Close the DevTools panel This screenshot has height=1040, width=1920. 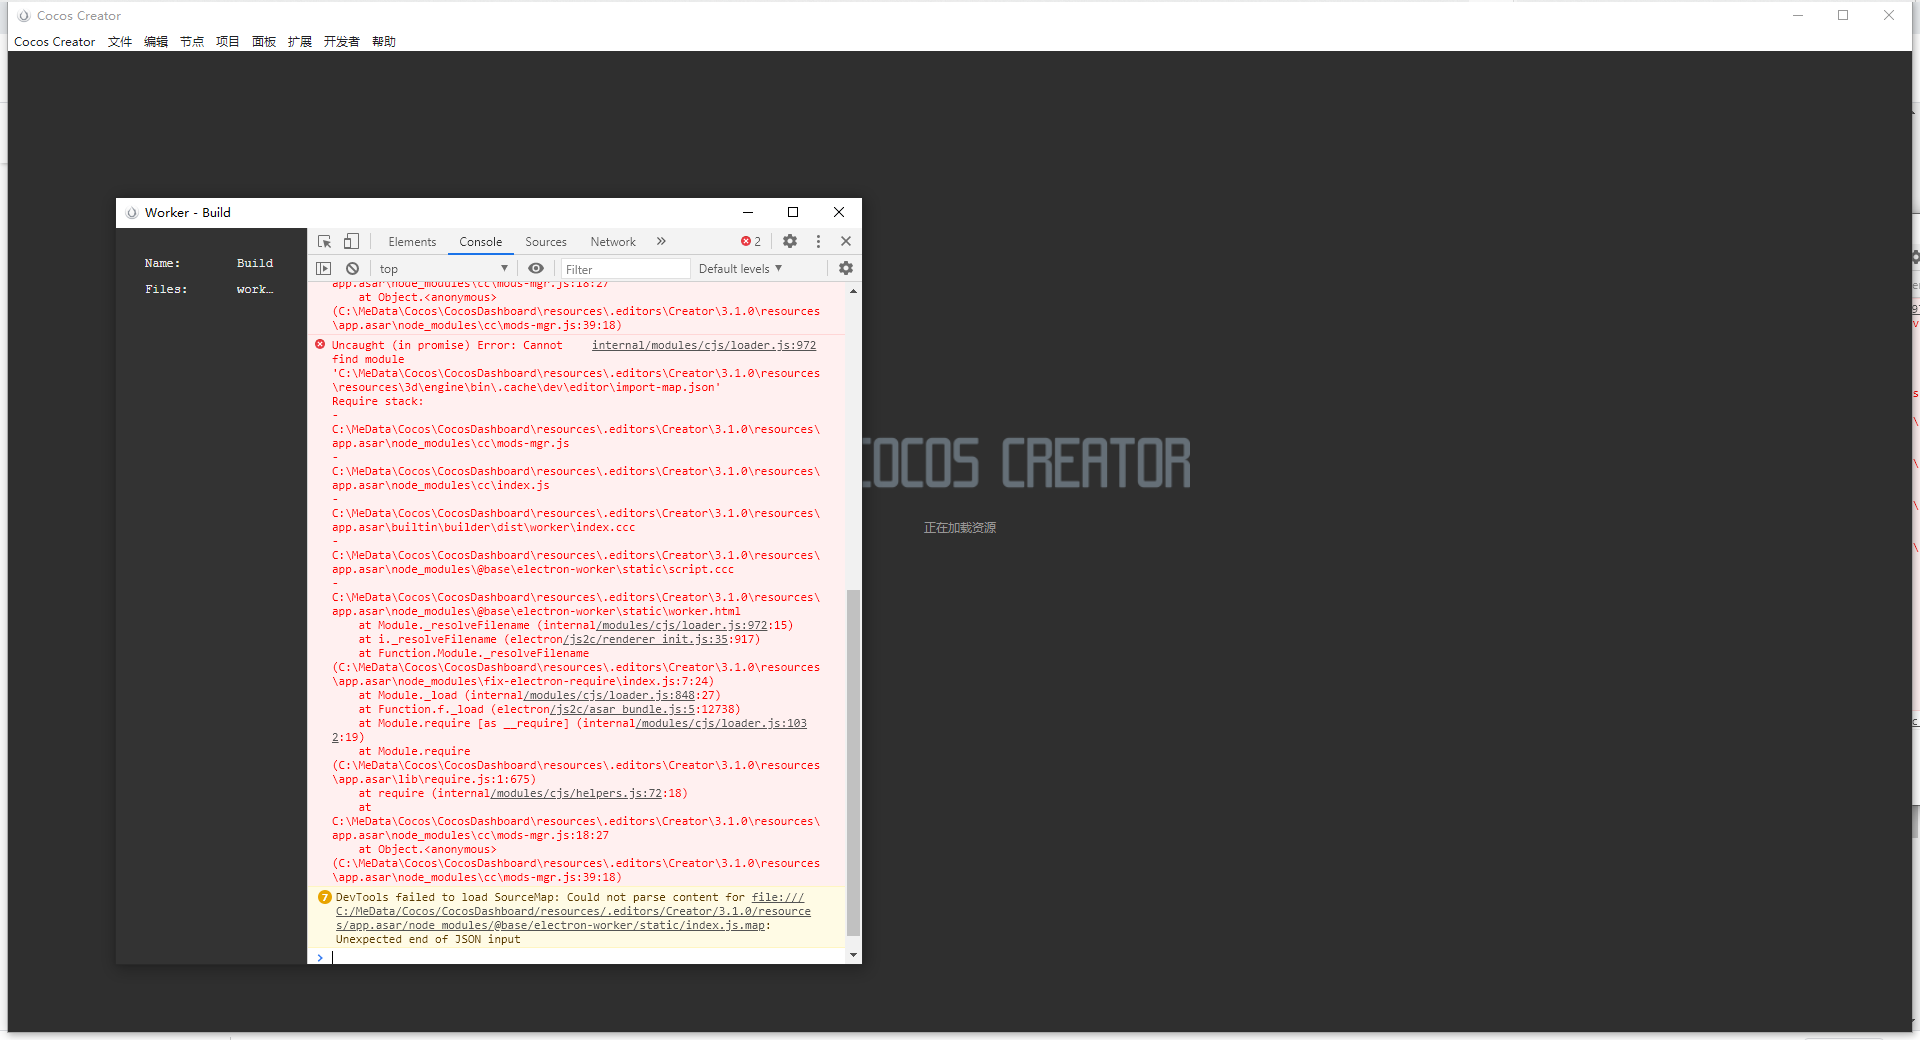pyautogui.click(x=846, y=241)
